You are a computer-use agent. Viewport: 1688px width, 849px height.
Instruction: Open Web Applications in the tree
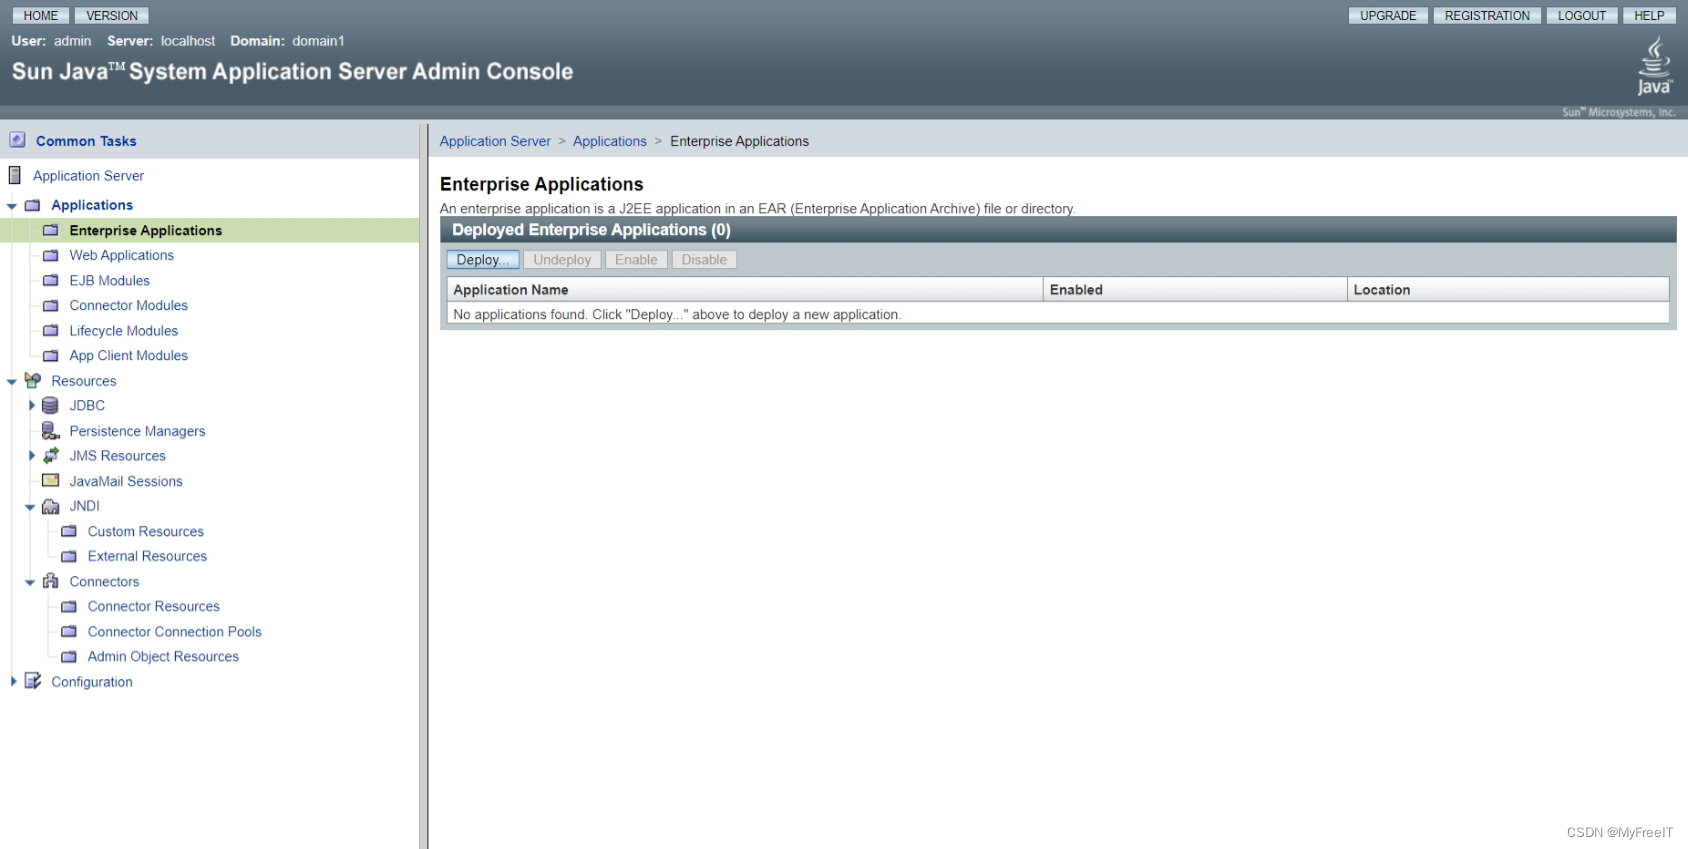(x=122, y=255)
